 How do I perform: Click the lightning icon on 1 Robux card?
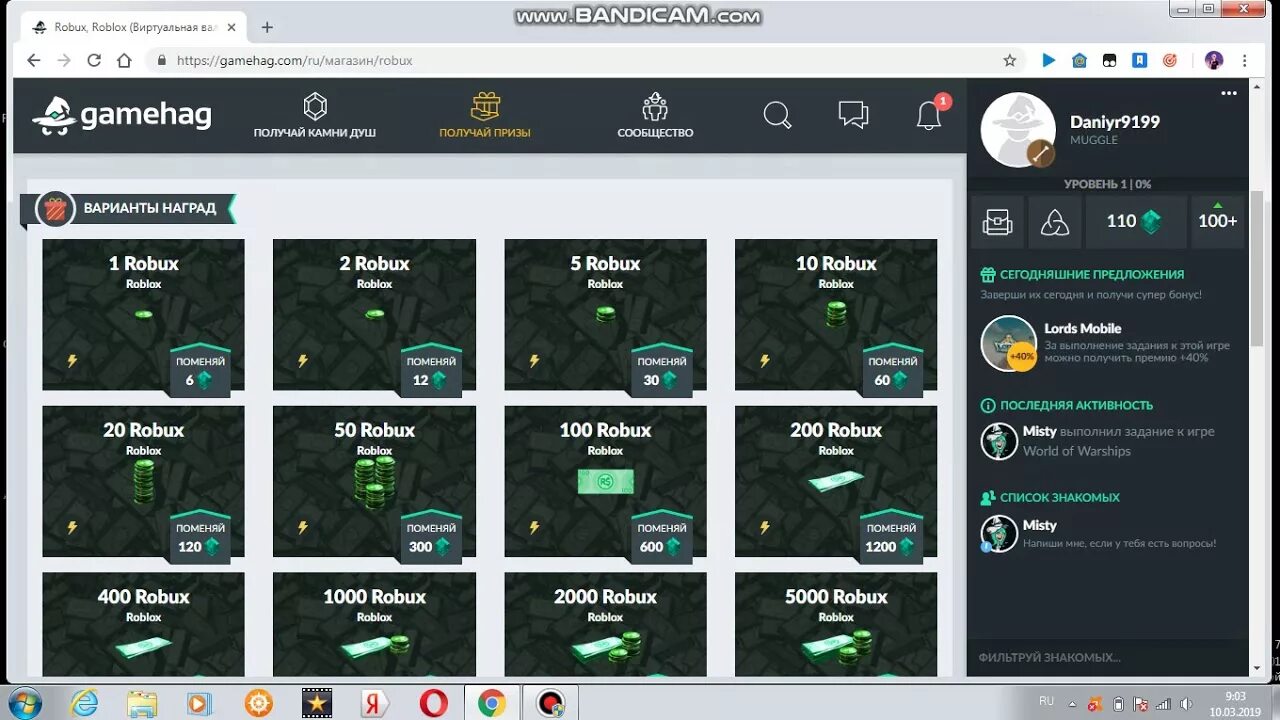(72, 361)
